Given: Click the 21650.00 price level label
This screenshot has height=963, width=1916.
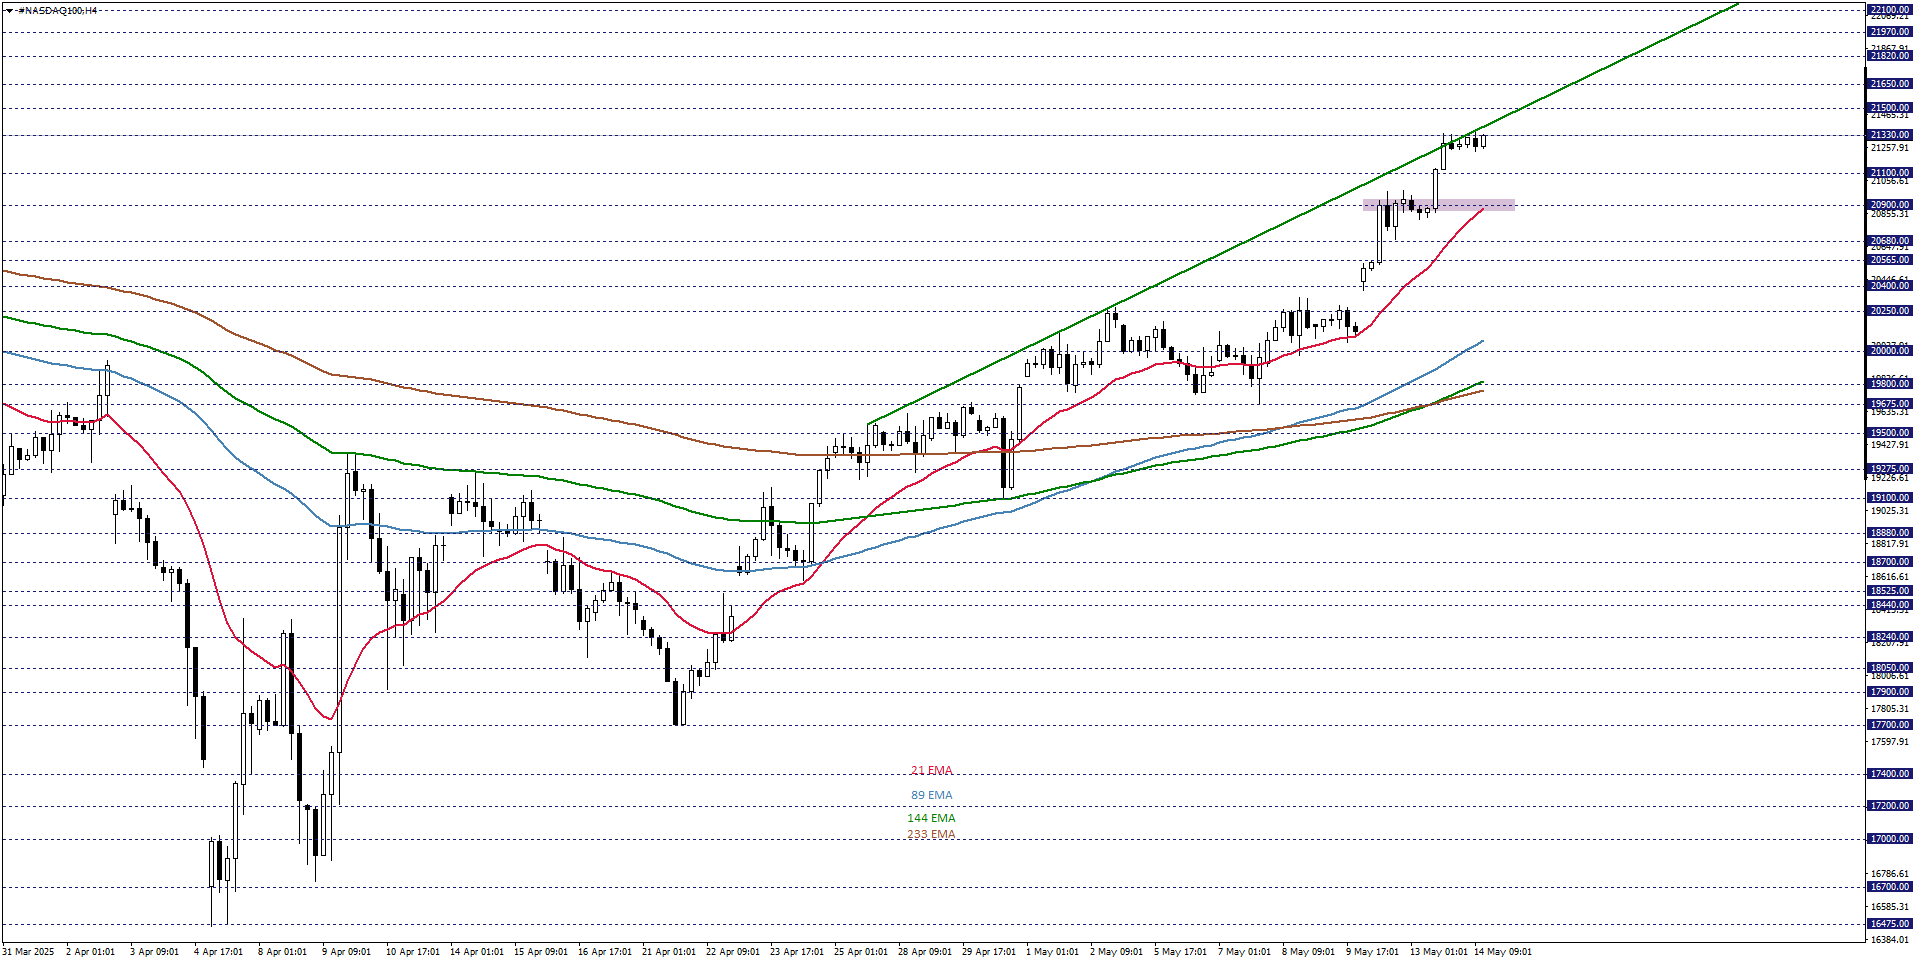Looking at the screenshot, I should tap(1890, 84).
